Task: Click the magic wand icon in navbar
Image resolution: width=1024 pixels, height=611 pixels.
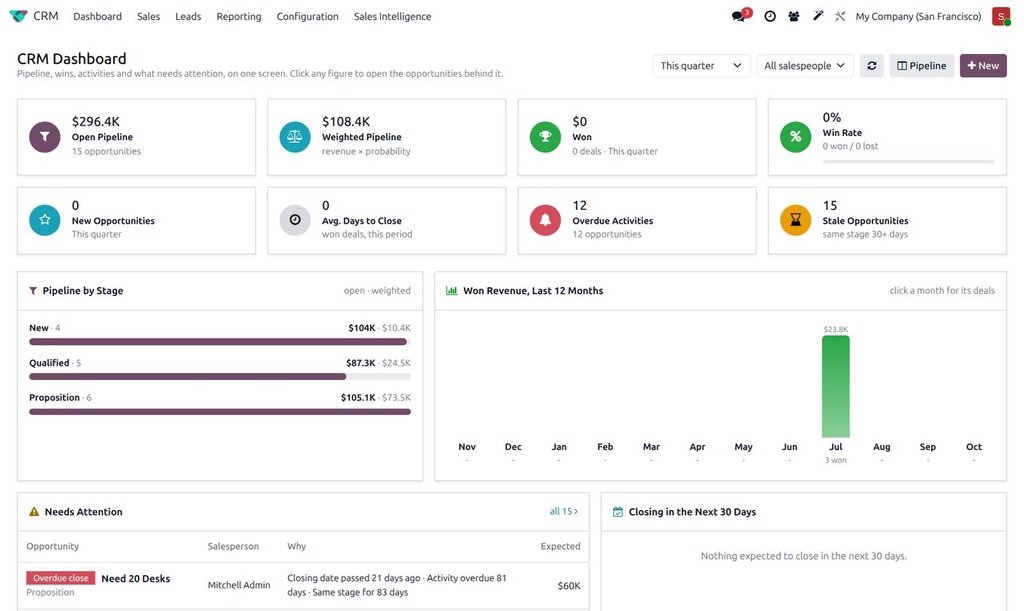Action: [818, 16]
